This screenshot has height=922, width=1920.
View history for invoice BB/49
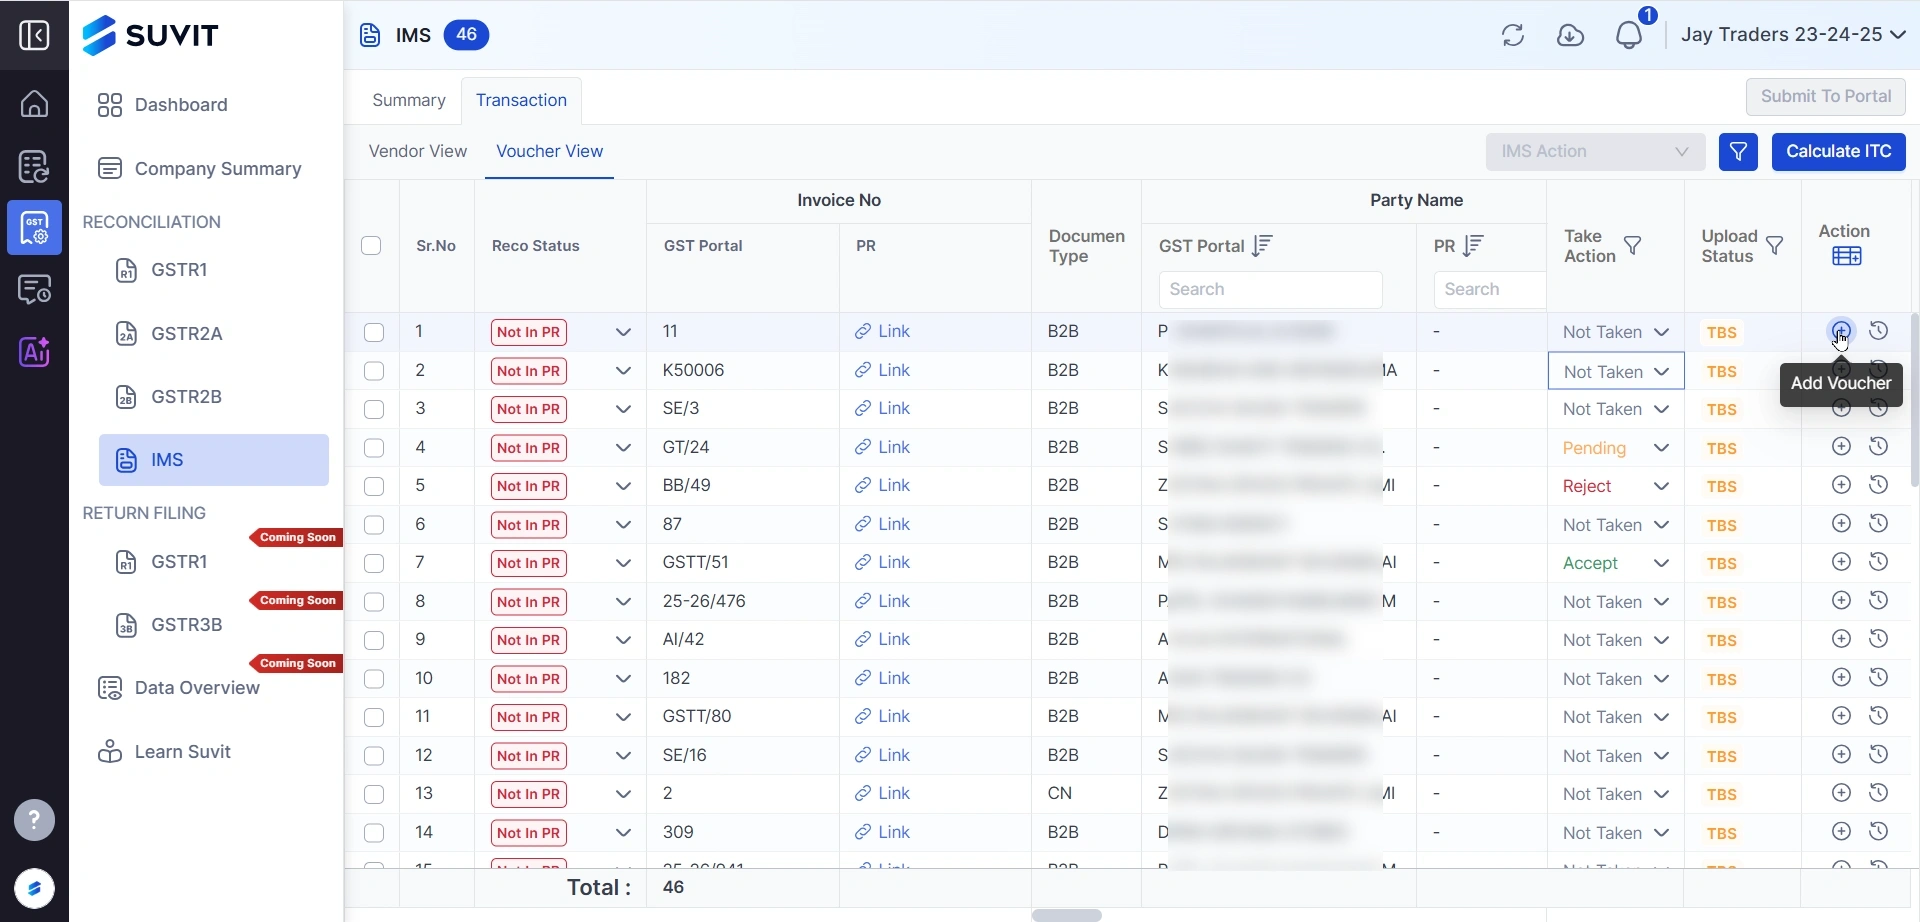[x=1879, y=485]
